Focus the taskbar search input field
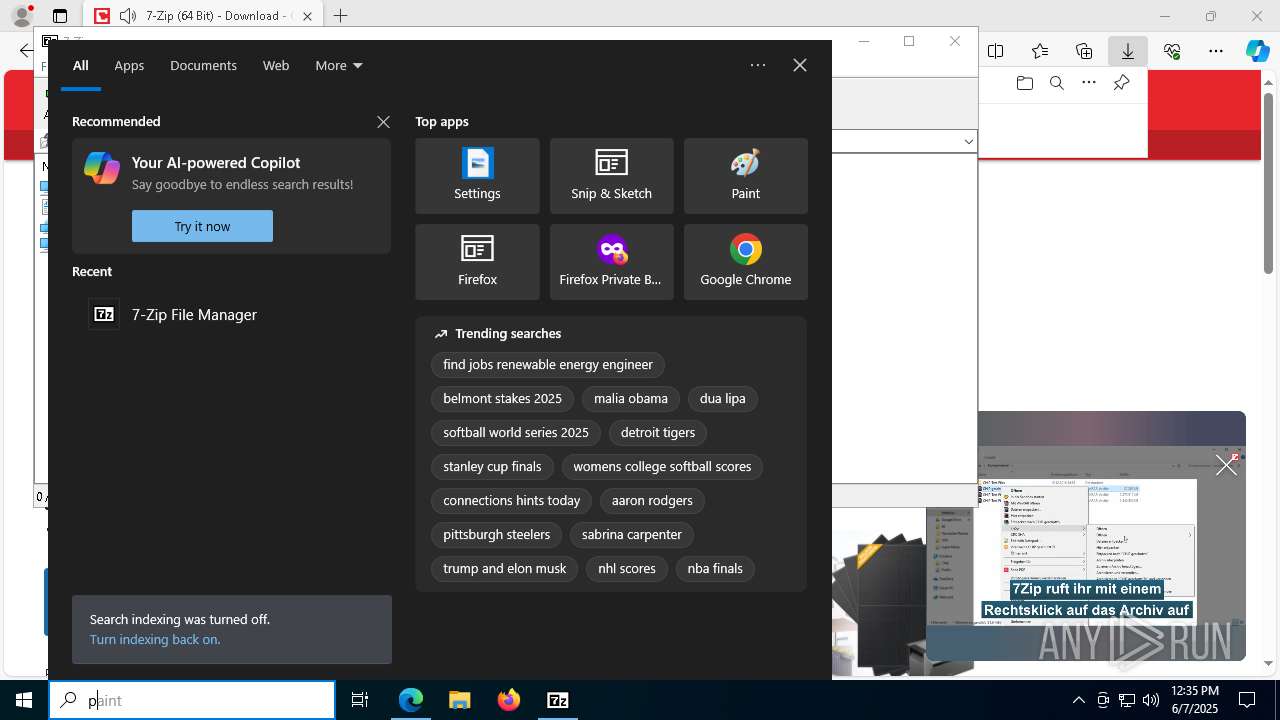The width and height of the screenshot is (1280, 720). [x=192, y=700]
